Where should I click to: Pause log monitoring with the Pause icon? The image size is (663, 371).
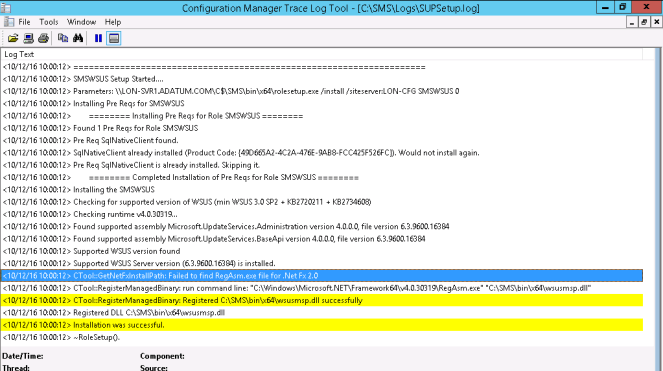click(x=98, y=38)
